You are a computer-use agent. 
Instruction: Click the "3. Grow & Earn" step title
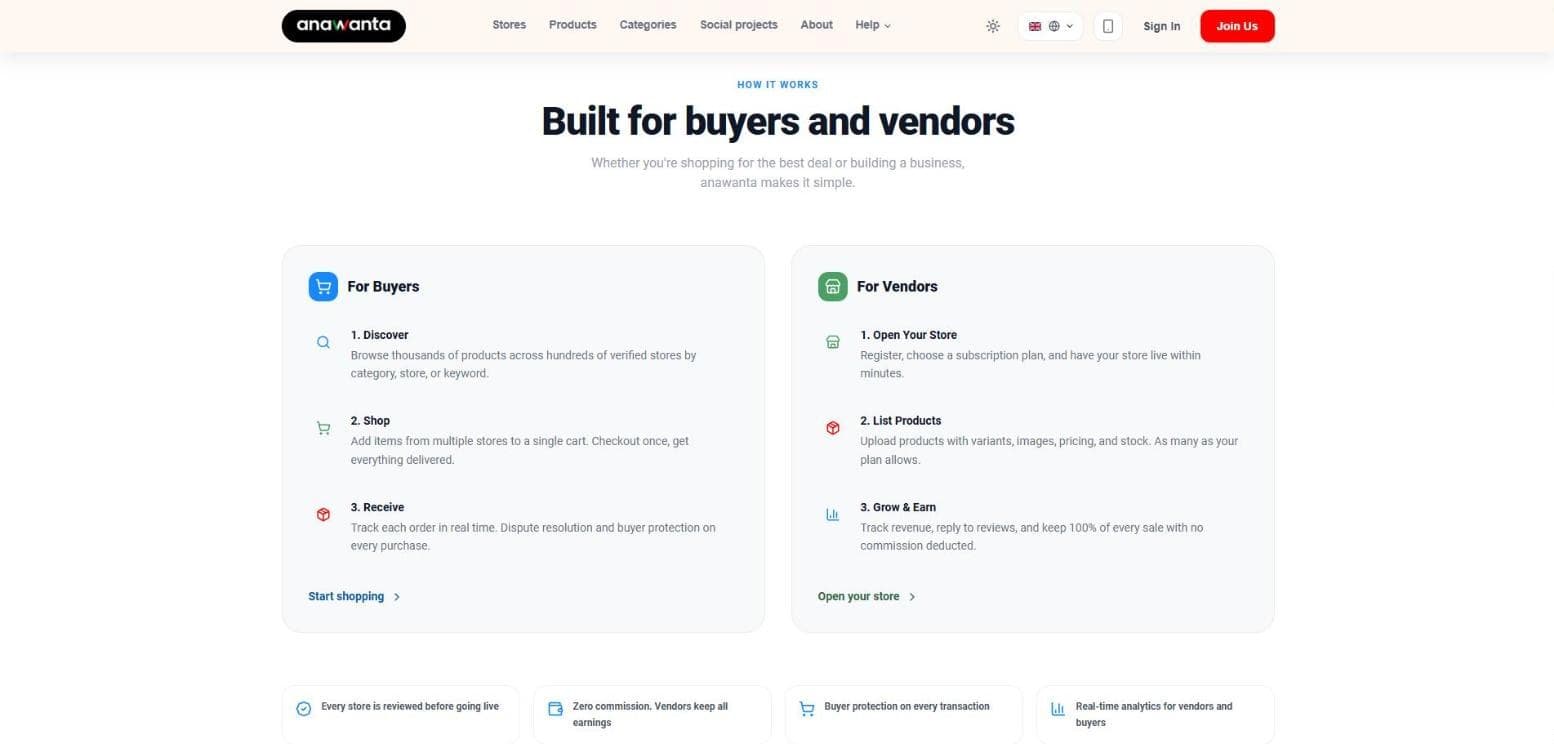[x=899, y=507]
